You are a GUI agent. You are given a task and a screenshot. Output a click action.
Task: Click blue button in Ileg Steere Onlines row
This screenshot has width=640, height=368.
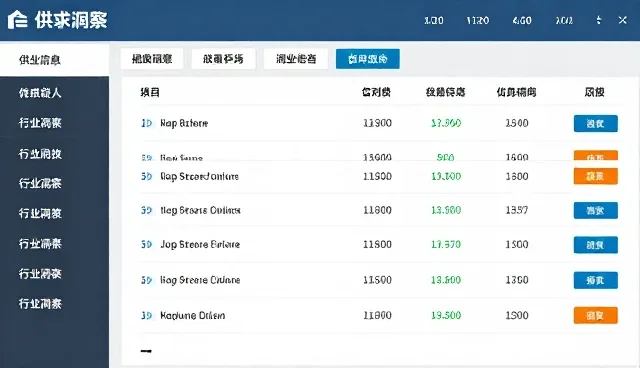click(x=596, y=211)
